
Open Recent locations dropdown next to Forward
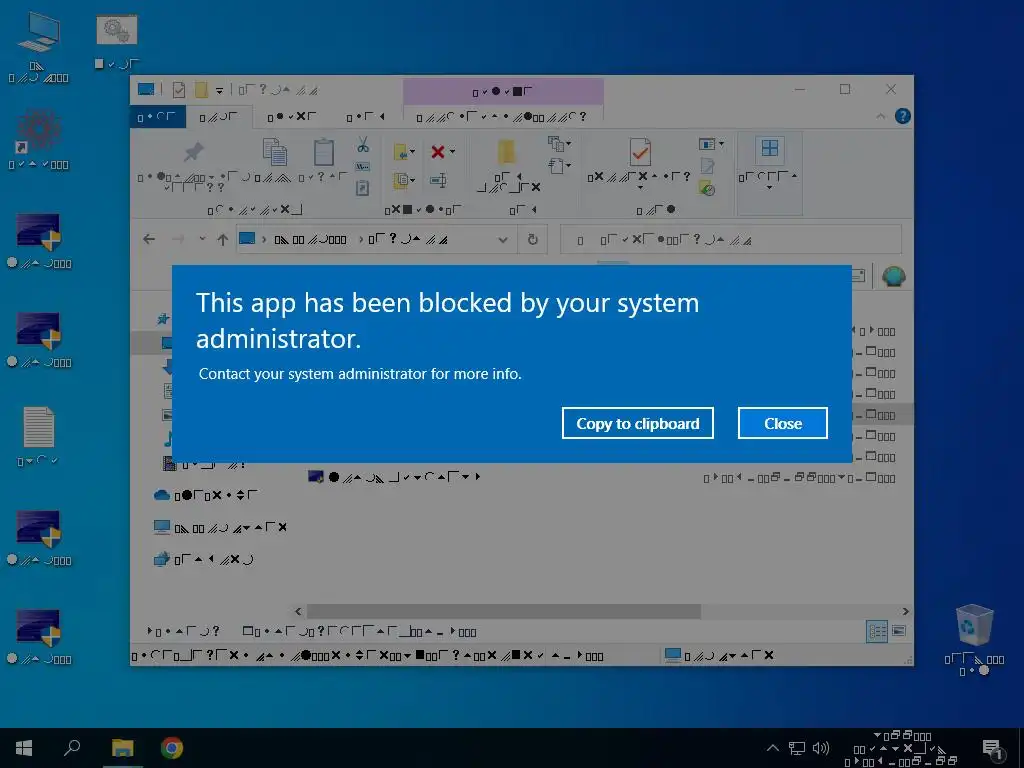[x=202, y=239]
